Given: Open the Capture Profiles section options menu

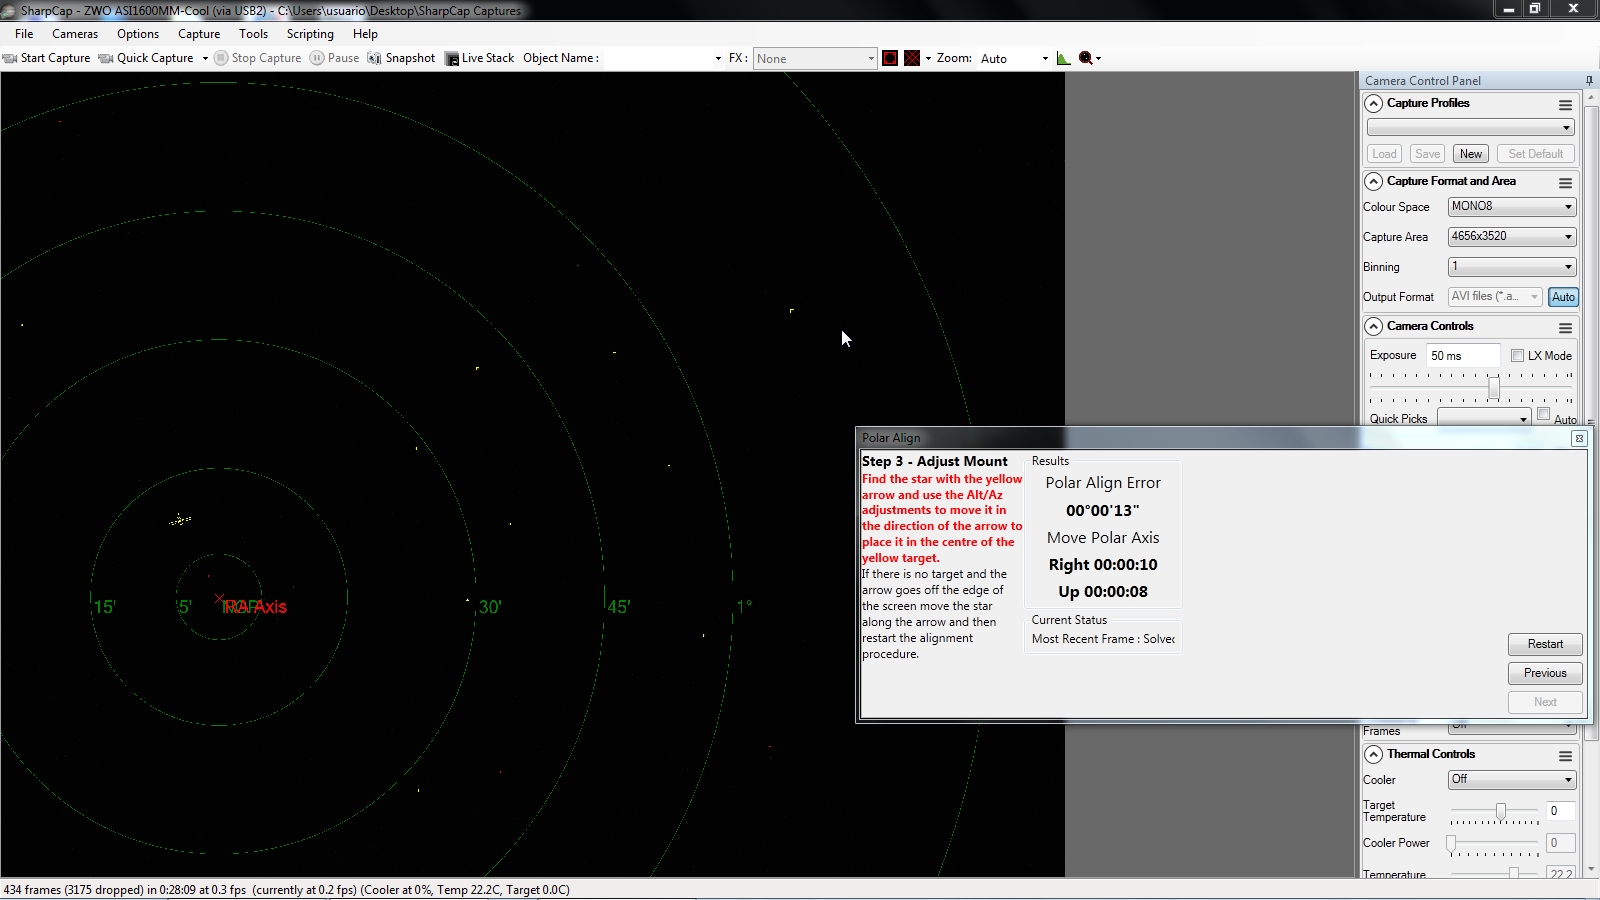Looking at the screenshot, I should (1565, 104).
